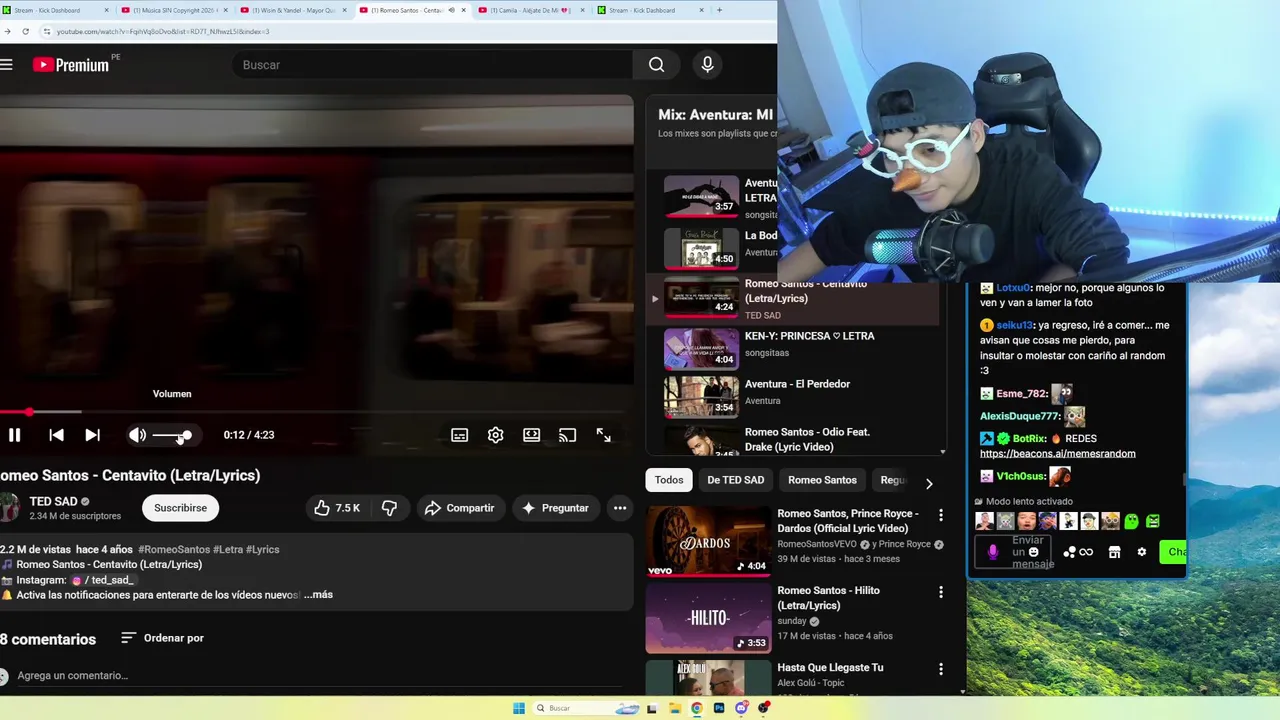Cast video to a TV device
The image size is (1280, 720).
click(x=568, y=435)
